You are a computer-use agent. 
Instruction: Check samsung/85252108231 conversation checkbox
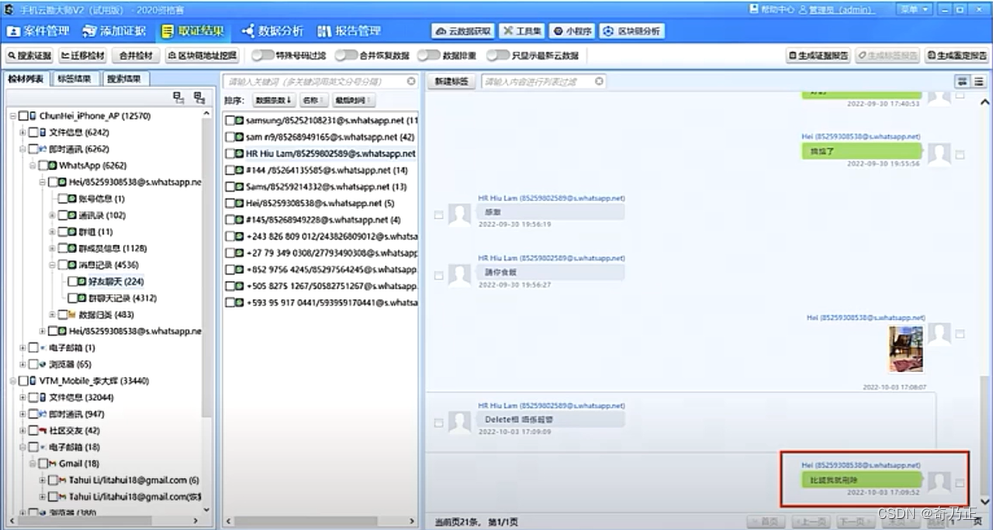coord(230,120)
